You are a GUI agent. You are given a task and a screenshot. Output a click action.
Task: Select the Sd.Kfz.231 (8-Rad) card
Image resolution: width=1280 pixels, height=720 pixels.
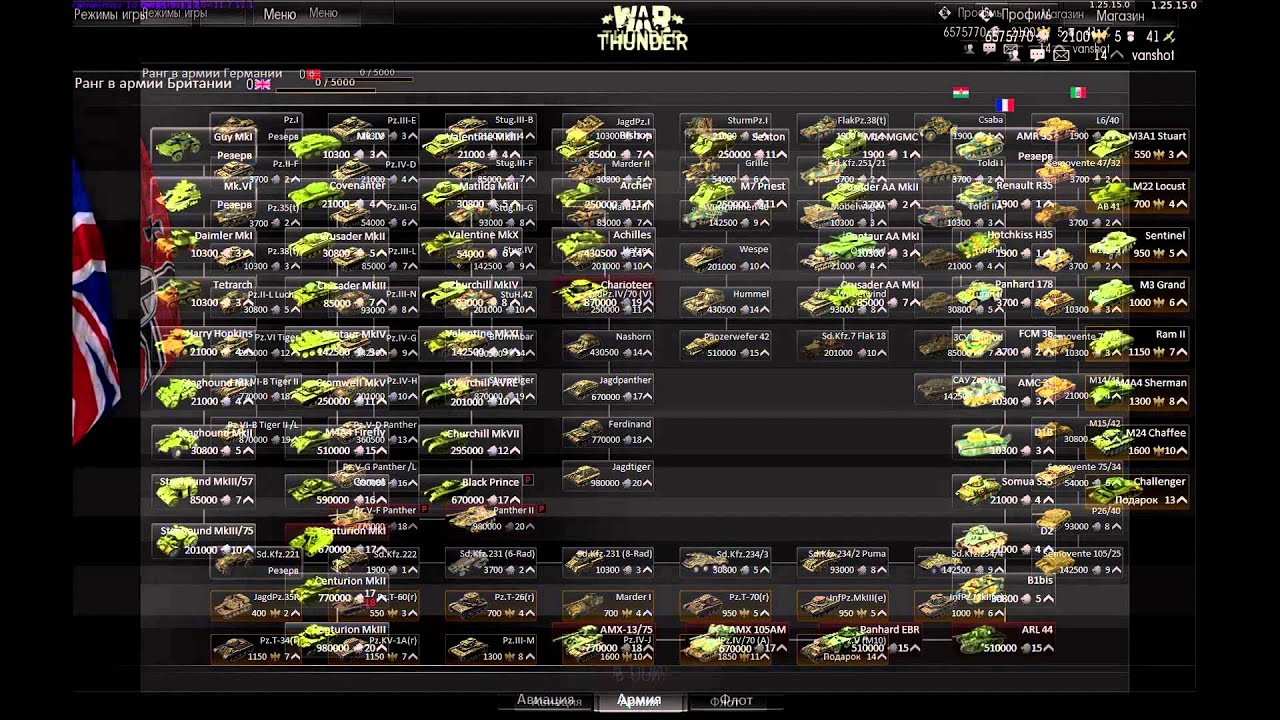608,562
